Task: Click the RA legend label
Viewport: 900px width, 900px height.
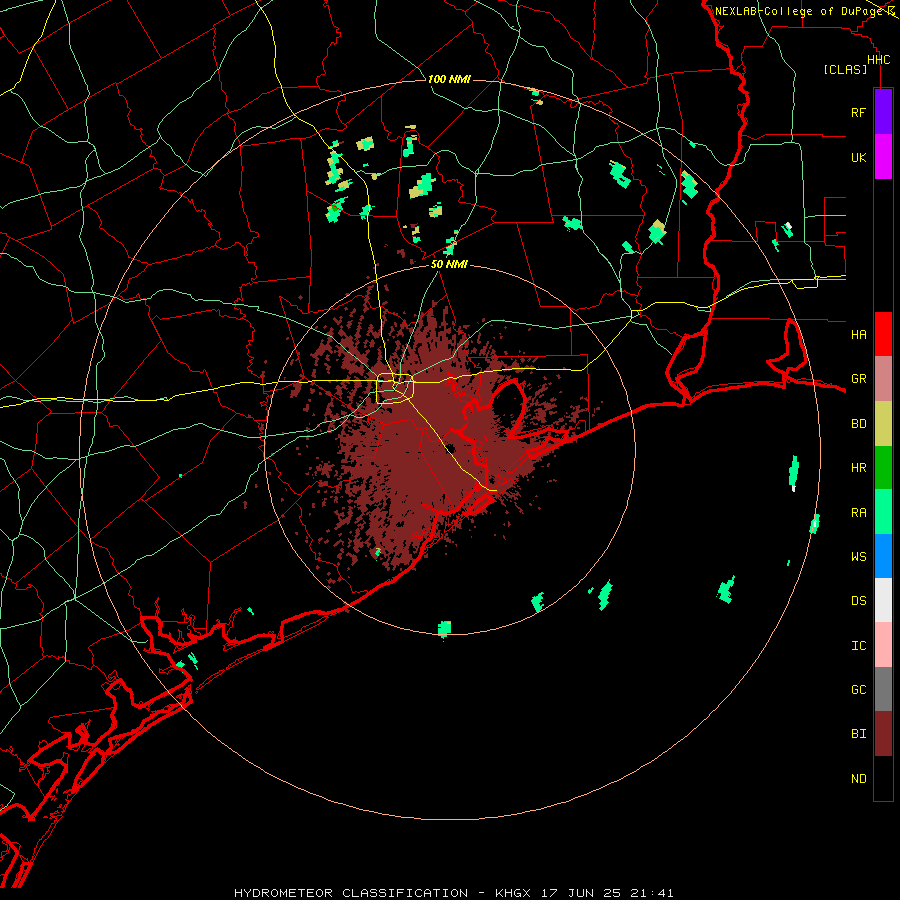Action: tap(858, 513)
